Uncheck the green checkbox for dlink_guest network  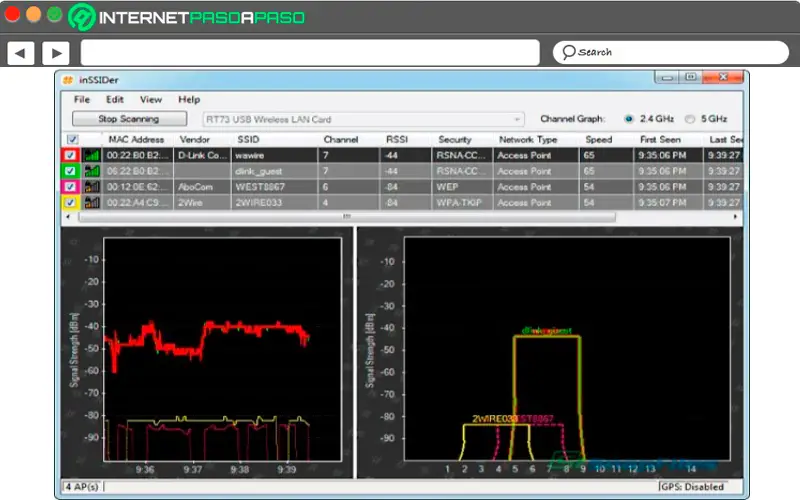tap(70, 171)
